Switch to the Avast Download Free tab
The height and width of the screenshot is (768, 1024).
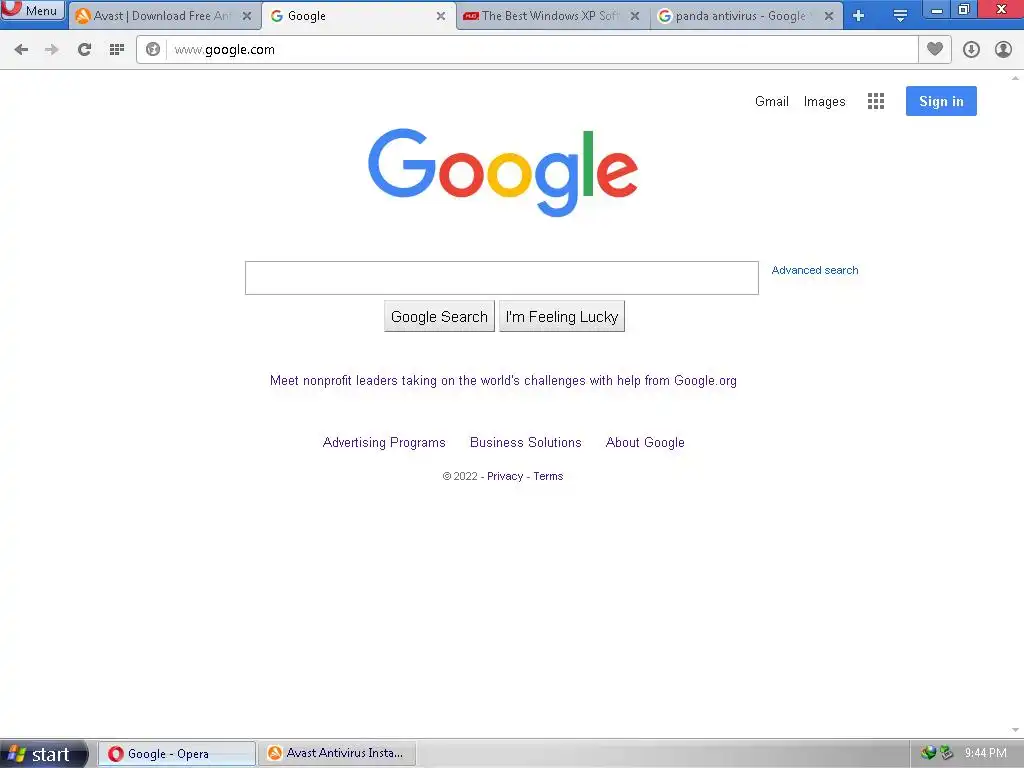click(x=163, y=16)
